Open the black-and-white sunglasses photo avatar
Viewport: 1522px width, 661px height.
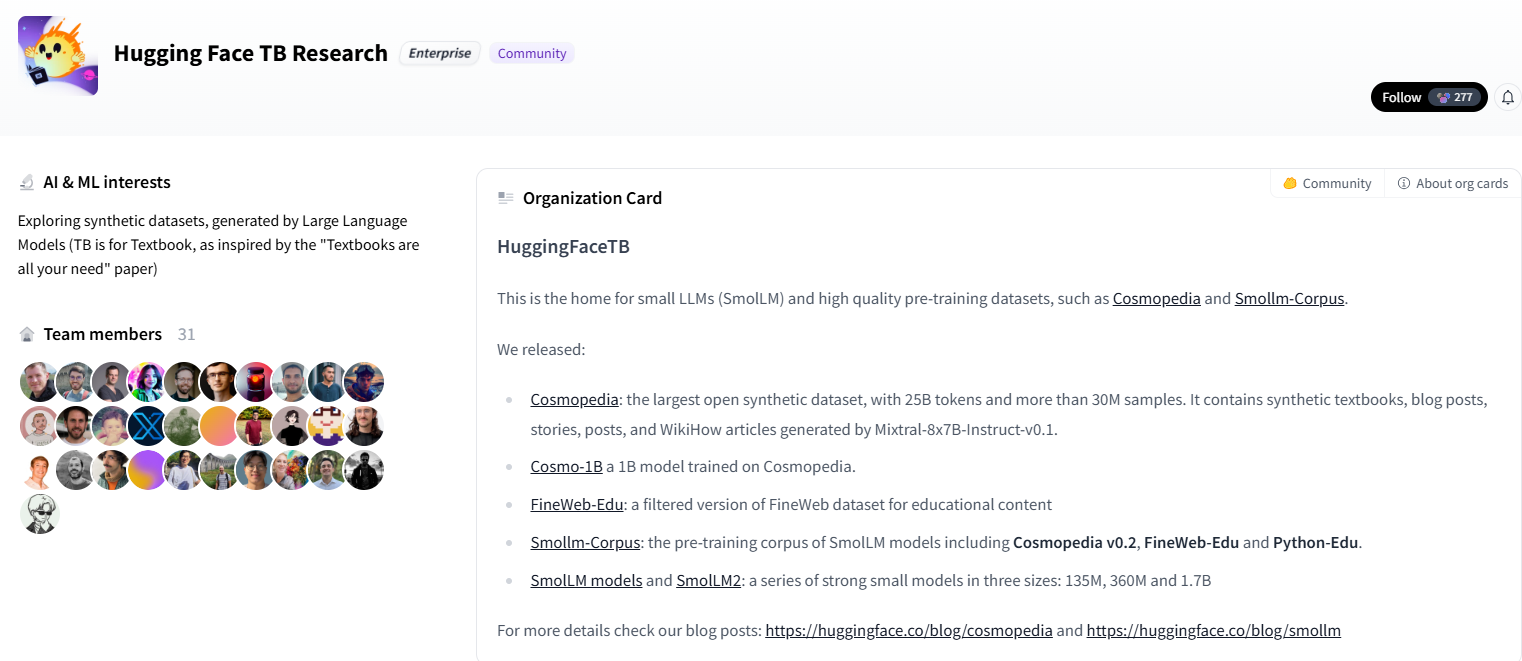tap(364, 470)
